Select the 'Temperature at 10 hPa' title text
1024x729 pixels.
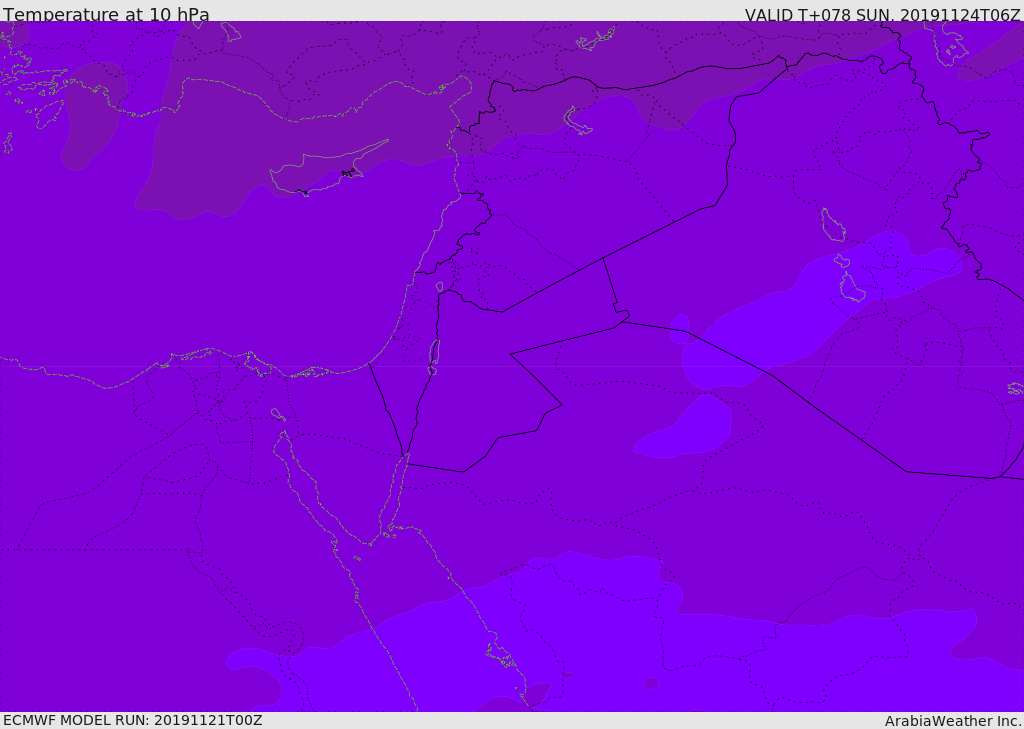(x=106, y=14)
